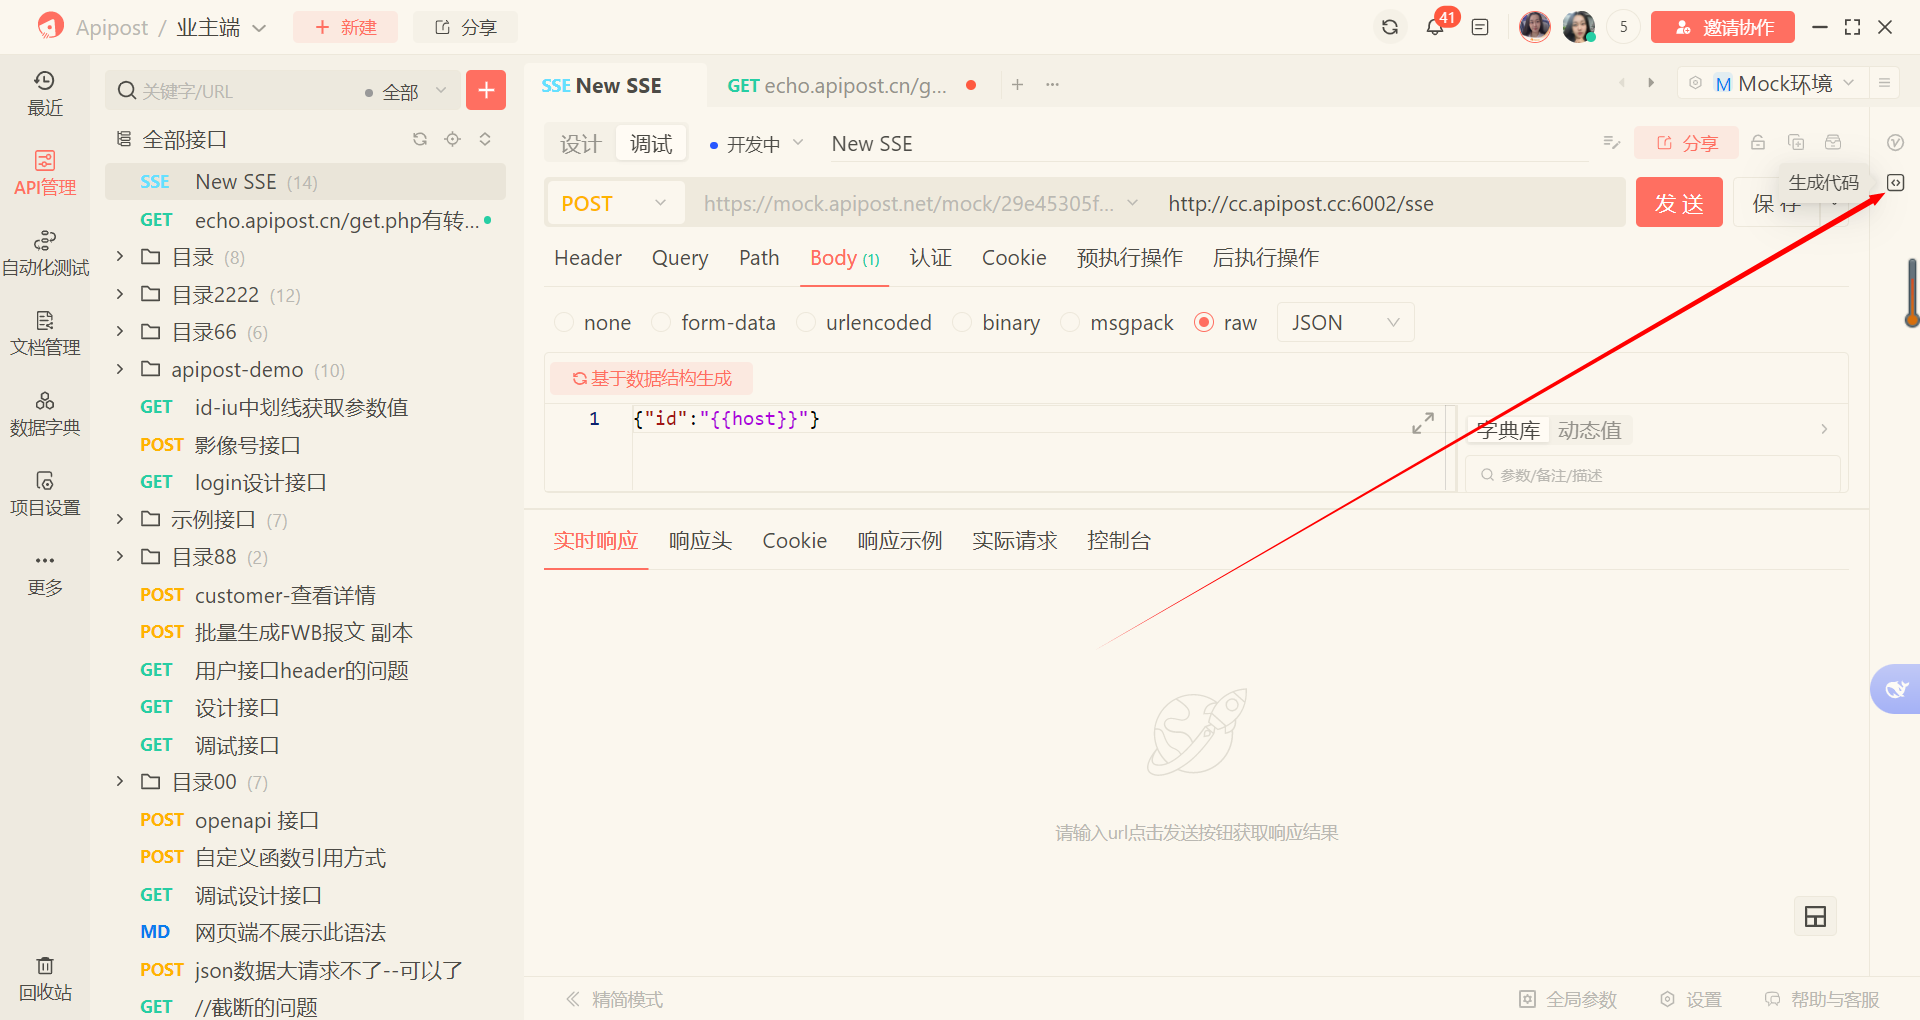This screenshot has width=1920, height=1020.
Task: Click the vertical scrollbar thumb on right edge
Action: click(x=1912, y=293)
